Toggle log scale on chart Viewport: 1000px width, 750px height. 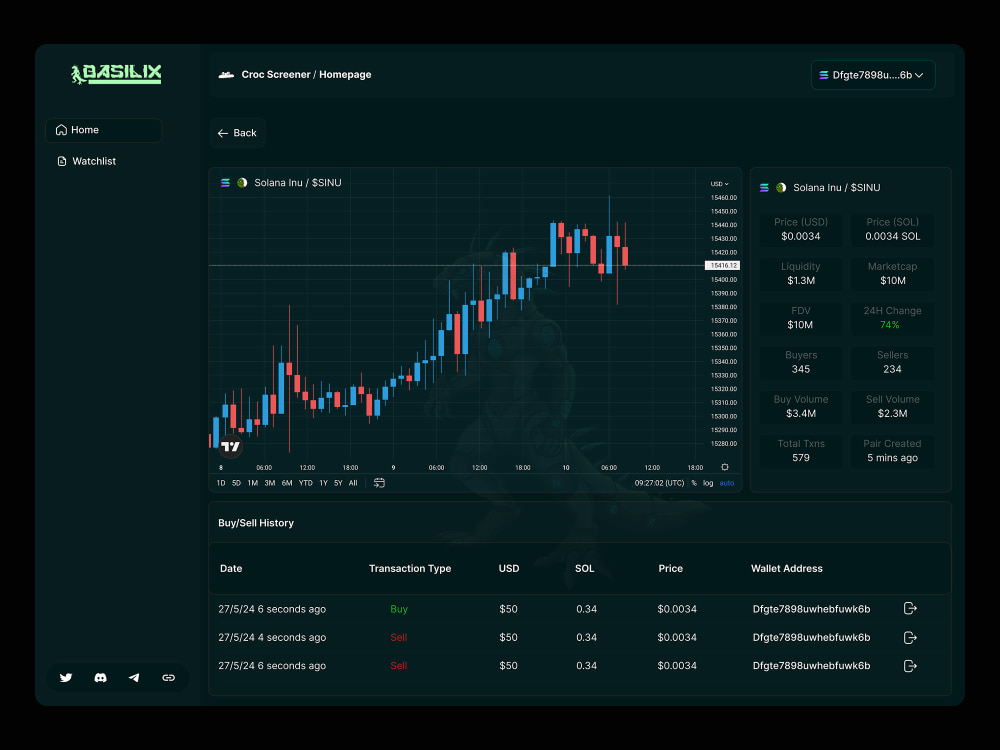pos(708,483)
